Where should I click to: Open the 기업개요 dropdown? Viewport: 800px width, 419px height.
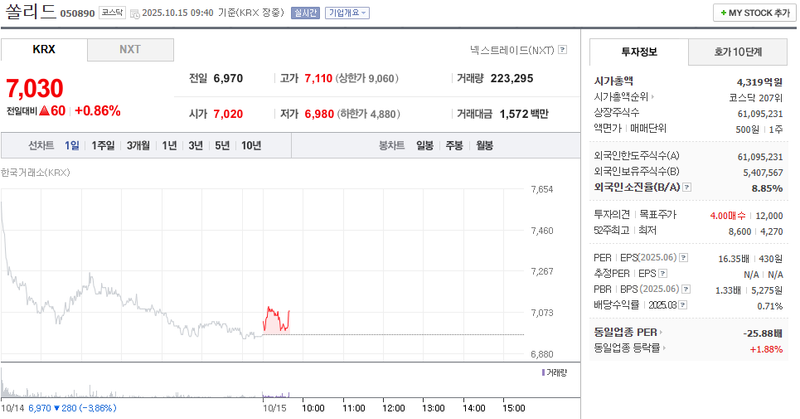(x=348, y=13)
